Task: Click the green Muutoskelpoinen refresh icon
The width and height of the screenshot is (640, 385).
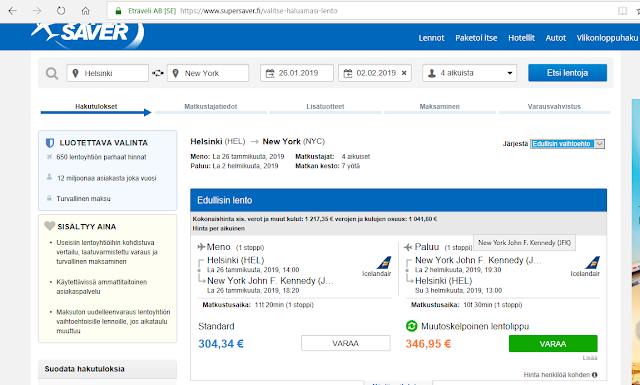Action: click(412, 326)
